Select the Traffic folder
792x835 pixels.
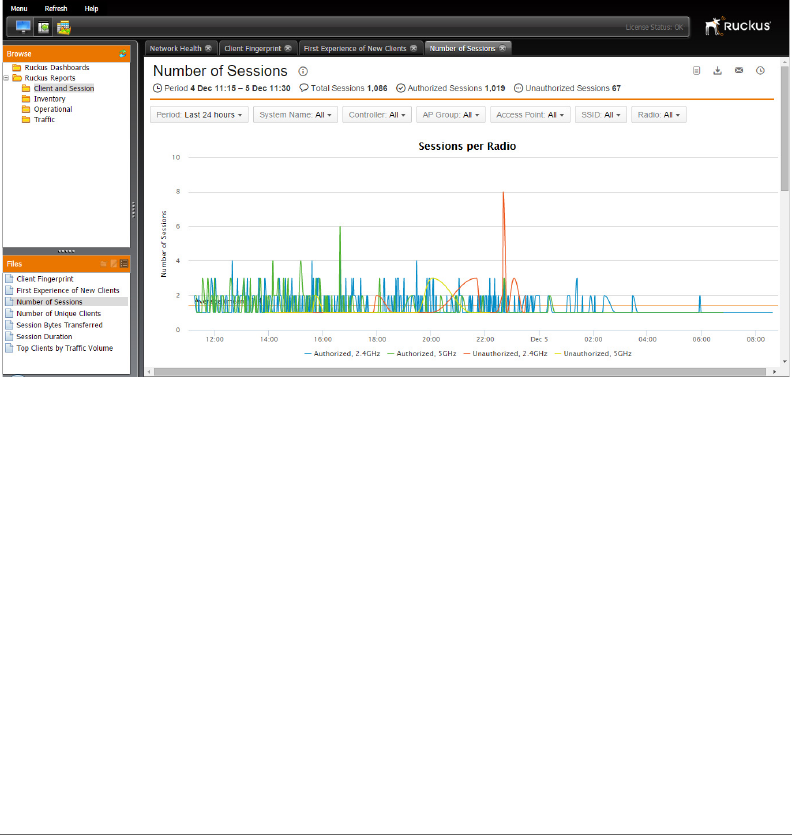pyautogui.click(x=44, y=119)
